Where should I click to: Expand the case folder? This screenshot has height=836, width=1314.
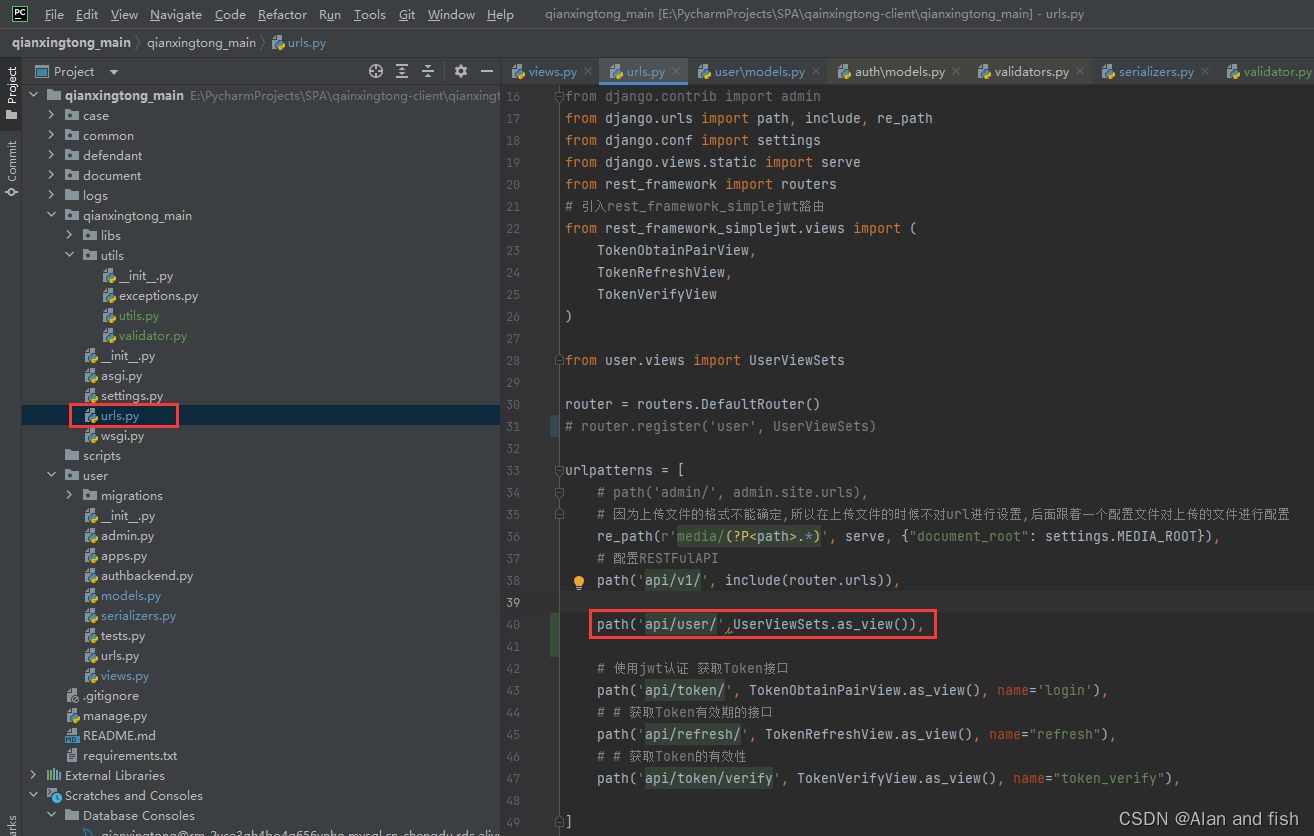point(52,116)
